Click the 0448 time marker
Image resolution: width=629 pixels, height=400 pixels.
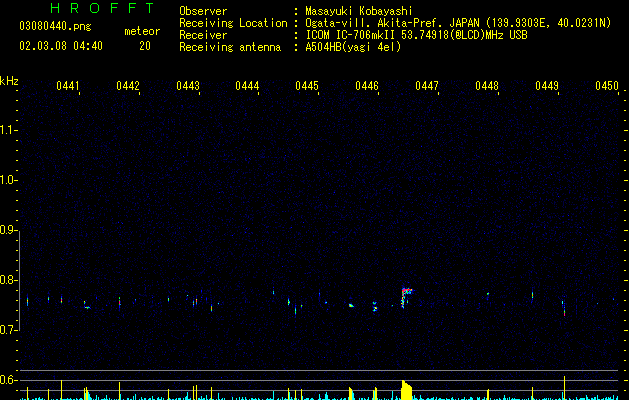[x=487, y=86]
